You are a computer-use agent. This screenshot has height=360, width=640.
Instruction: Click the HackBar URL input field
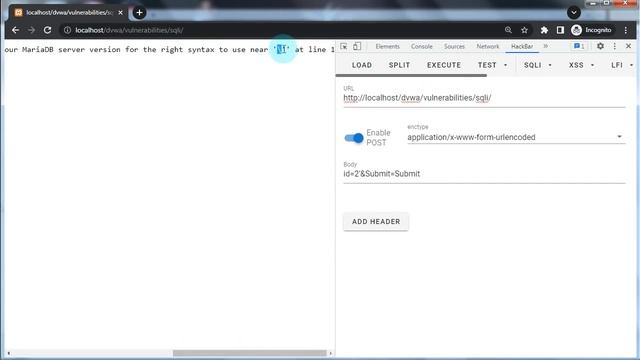tap(484, 98)
